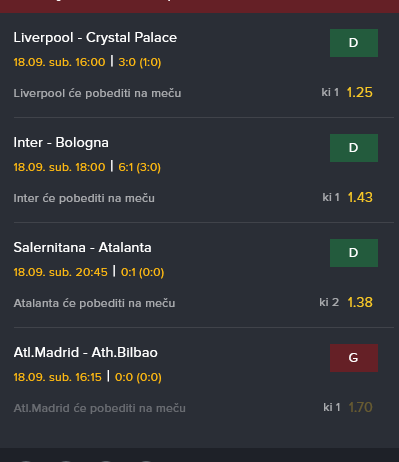Image resolution: width=399 pixels, height=462 pixels.
Task: Open the Salernitana - Atalanta match
Action: point(82,248)
